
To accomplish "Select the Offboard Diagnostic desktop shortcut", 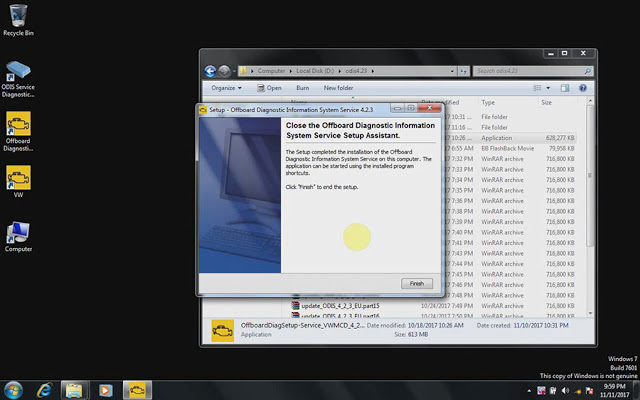I will [18, 132].
